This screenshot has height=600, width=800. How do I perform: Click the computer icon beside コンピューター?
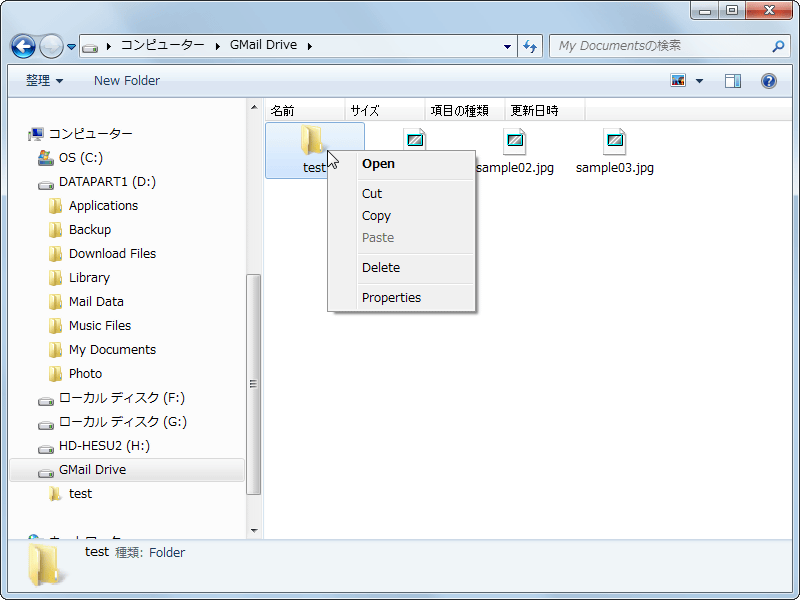[36, 134]
